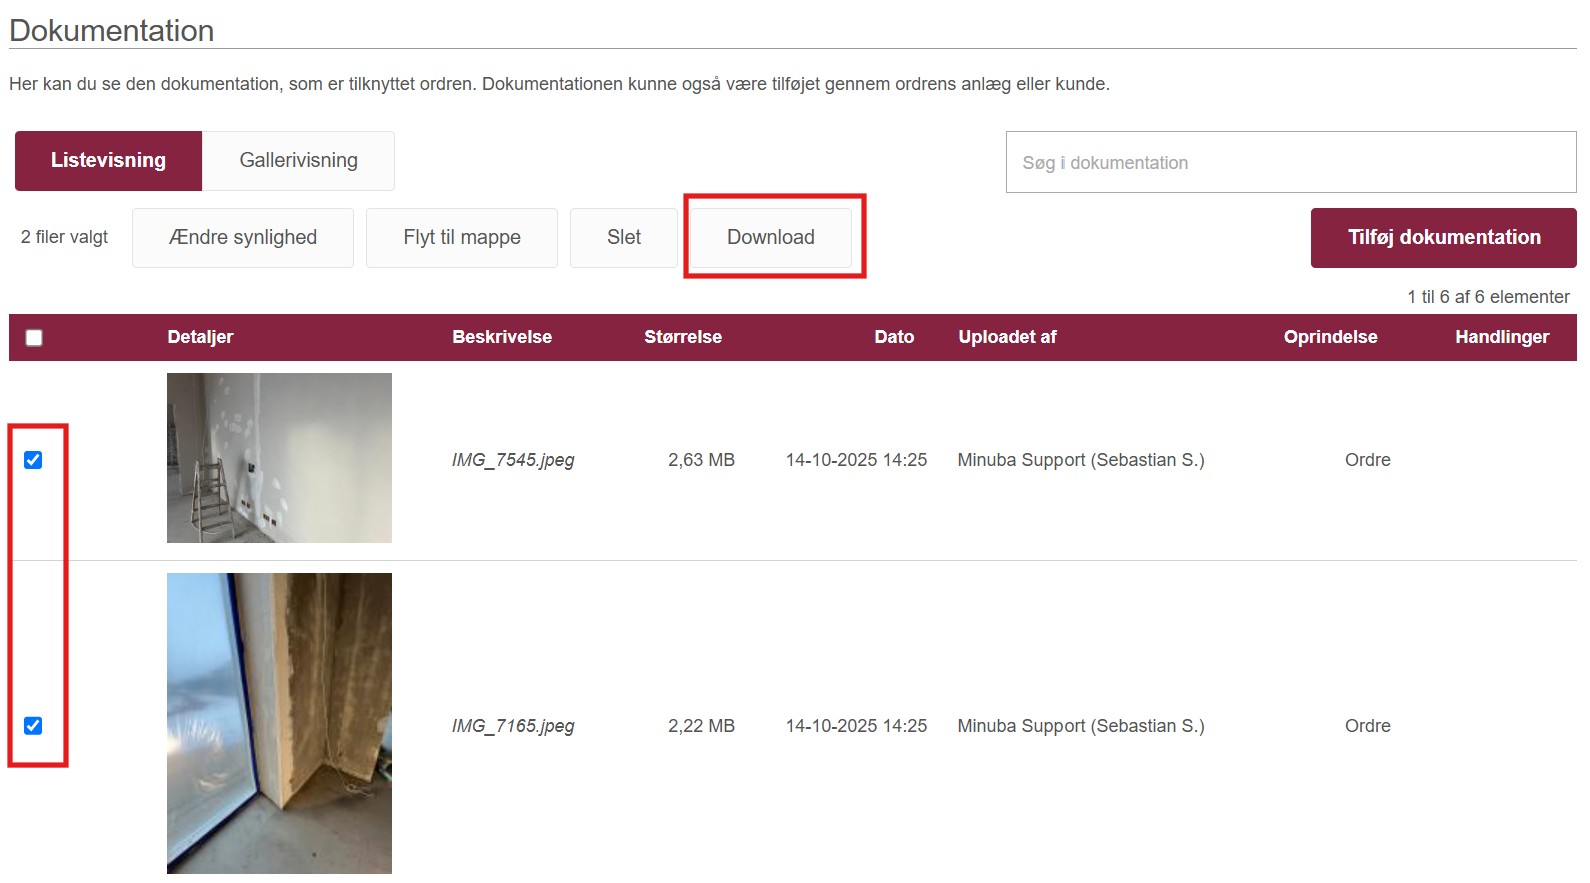
Task: Click the Dato column header
Action: point(893,337)
